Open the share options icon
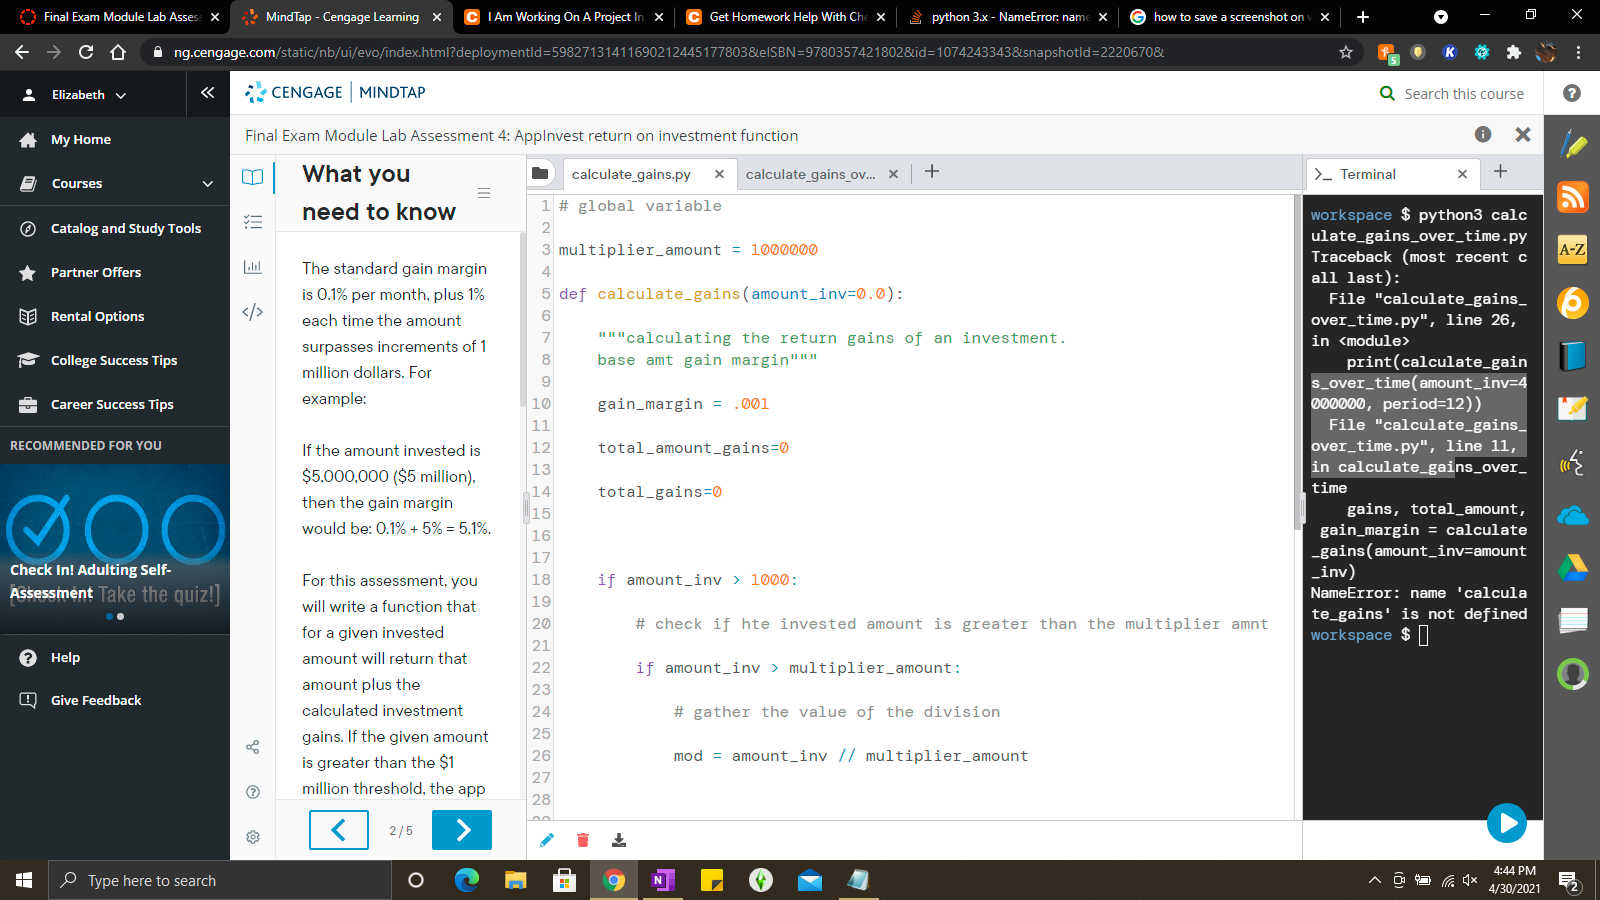The width and height of the screenshot is (1600, 900). pyautogui.click(x=252, y=747)
